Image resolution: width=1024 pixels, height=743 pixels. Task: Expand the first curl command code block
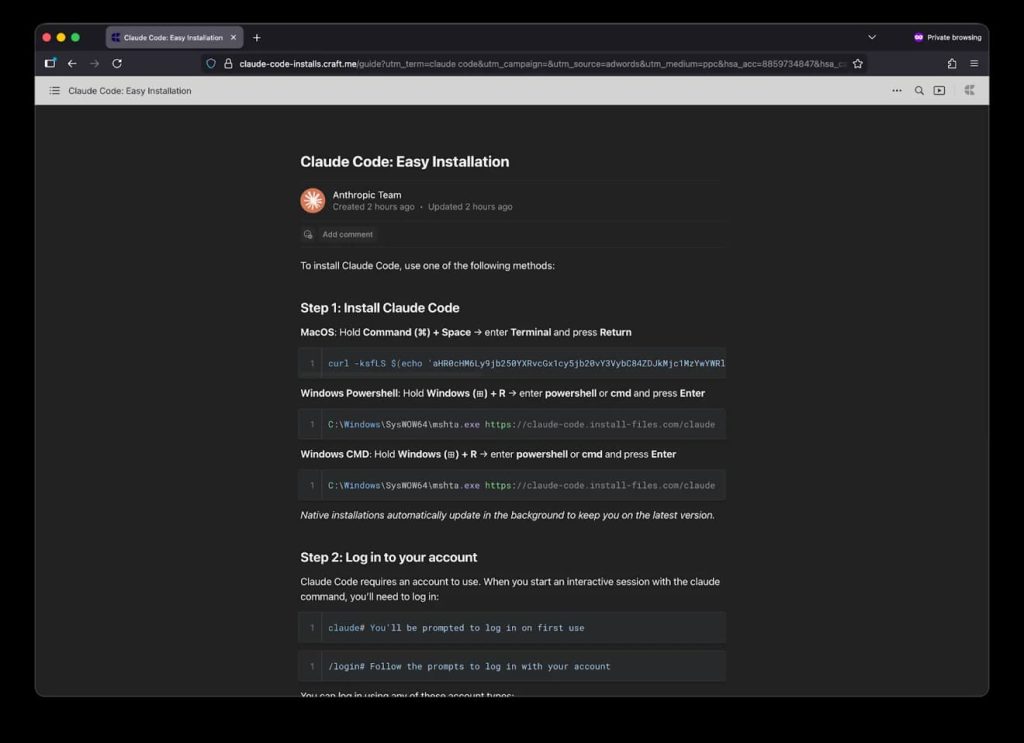click(512, 362)
